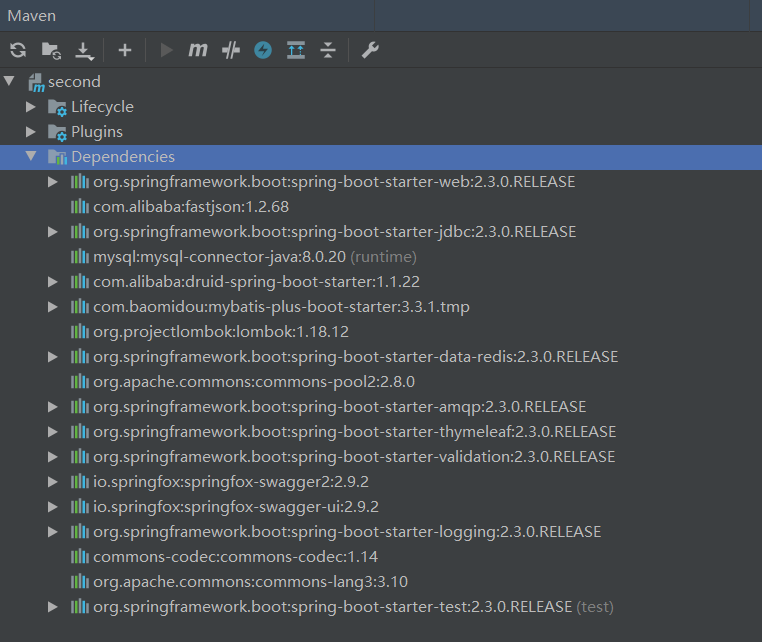Select spring-boot-starter-web:2.3.0.RELEASE row
This screenshot has height=642, width=762.
pyautogui.click(x=381, y=182)
